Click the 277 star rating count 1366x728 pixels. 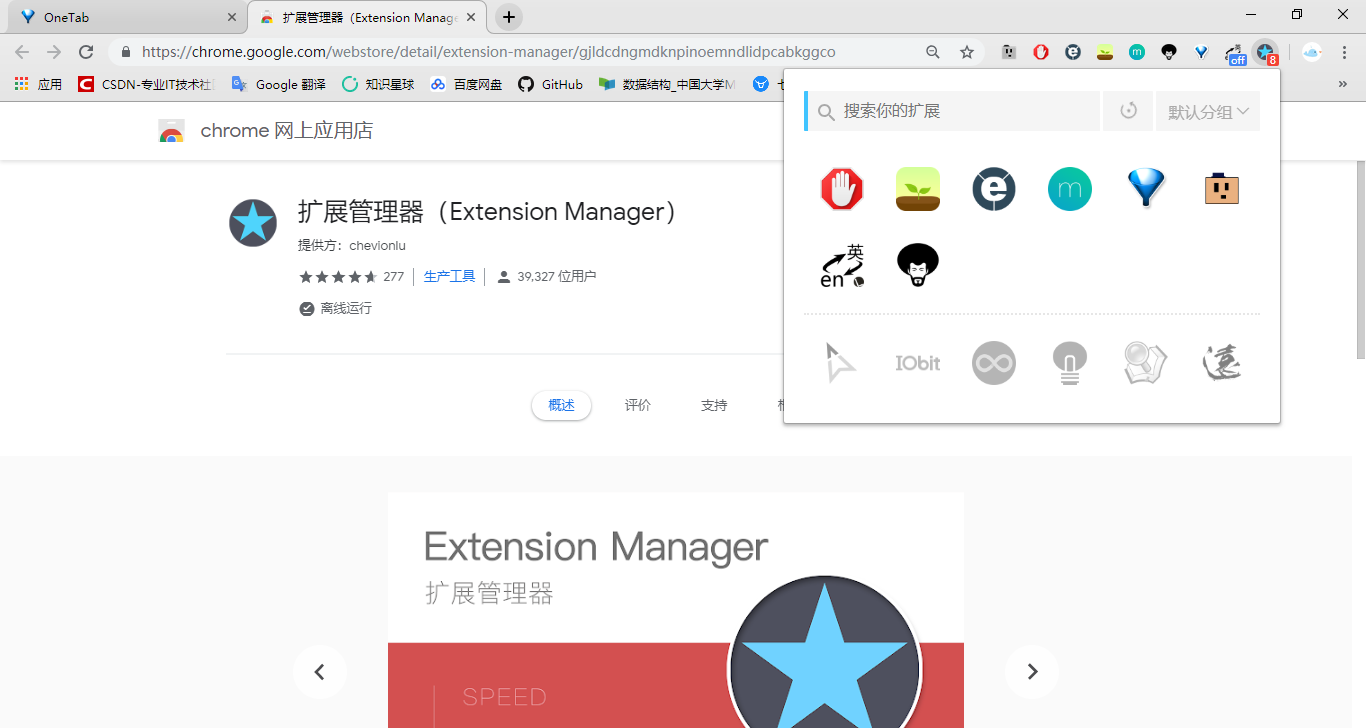pos(393,276)
